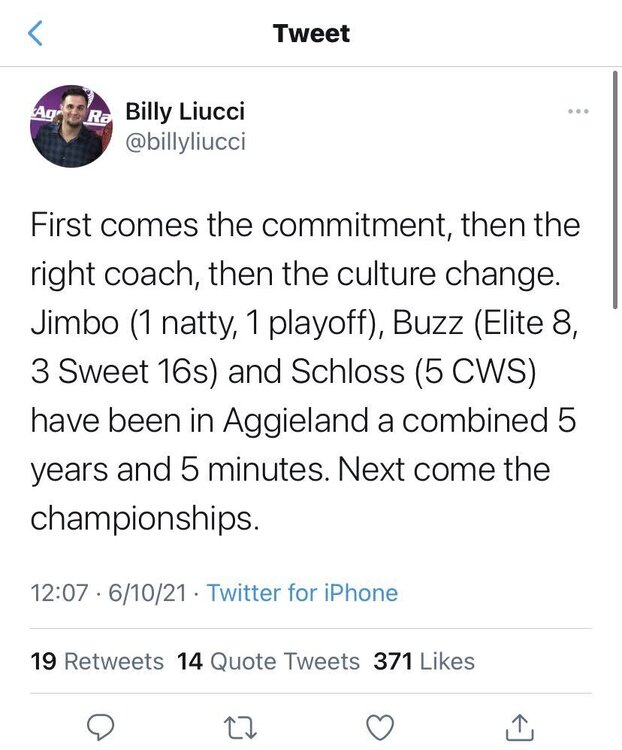Open the three-dot more options menu
The height and width of the screenshot is (750, 622).
tap(578, 110)
